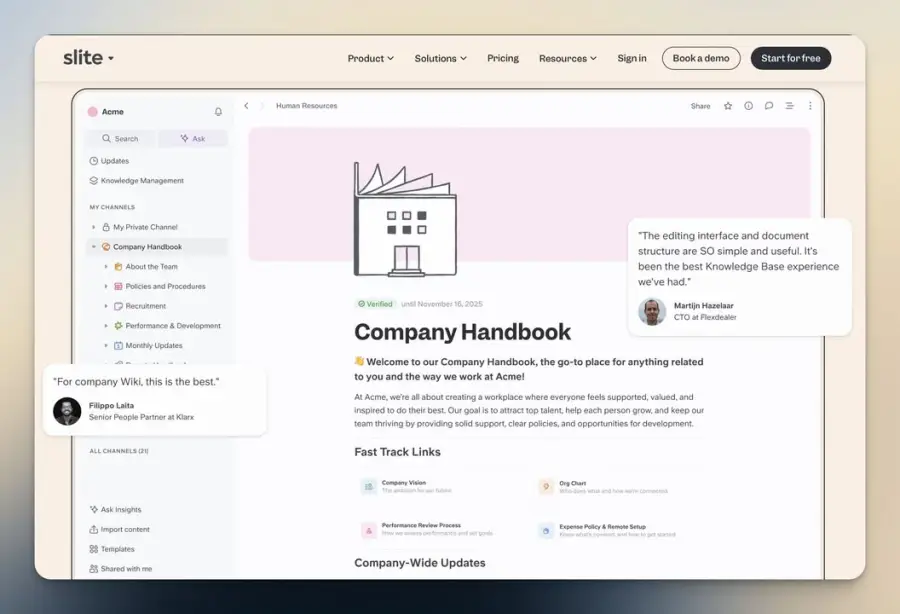Viewport: 900px width, 614px height.
Task: Open the Pricing page
Action: [x=503, y=58]
